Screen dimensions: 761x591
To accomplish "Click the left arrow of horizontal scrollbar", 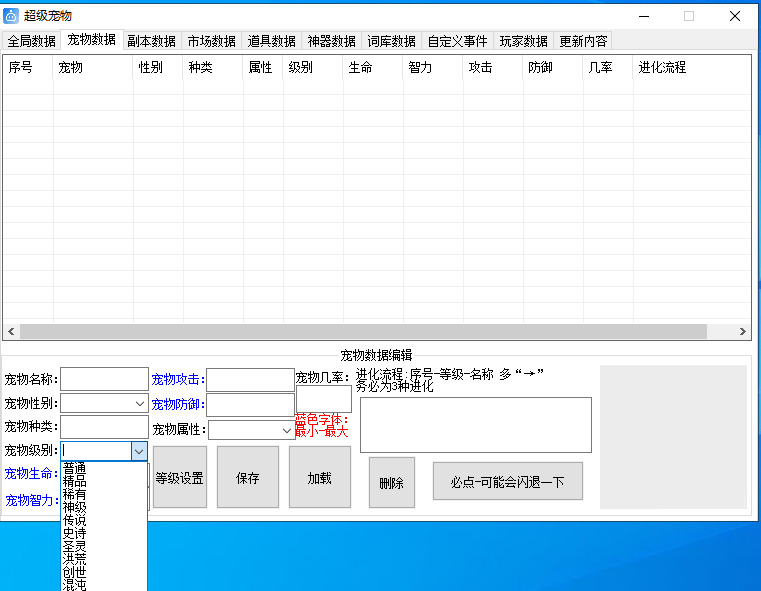I will tap(11, 331).
